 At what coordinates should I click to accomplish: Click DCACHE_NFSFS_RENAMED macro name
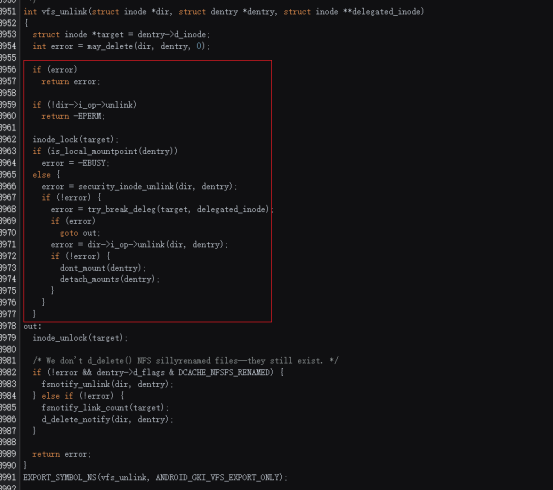(x=224, y=372)
